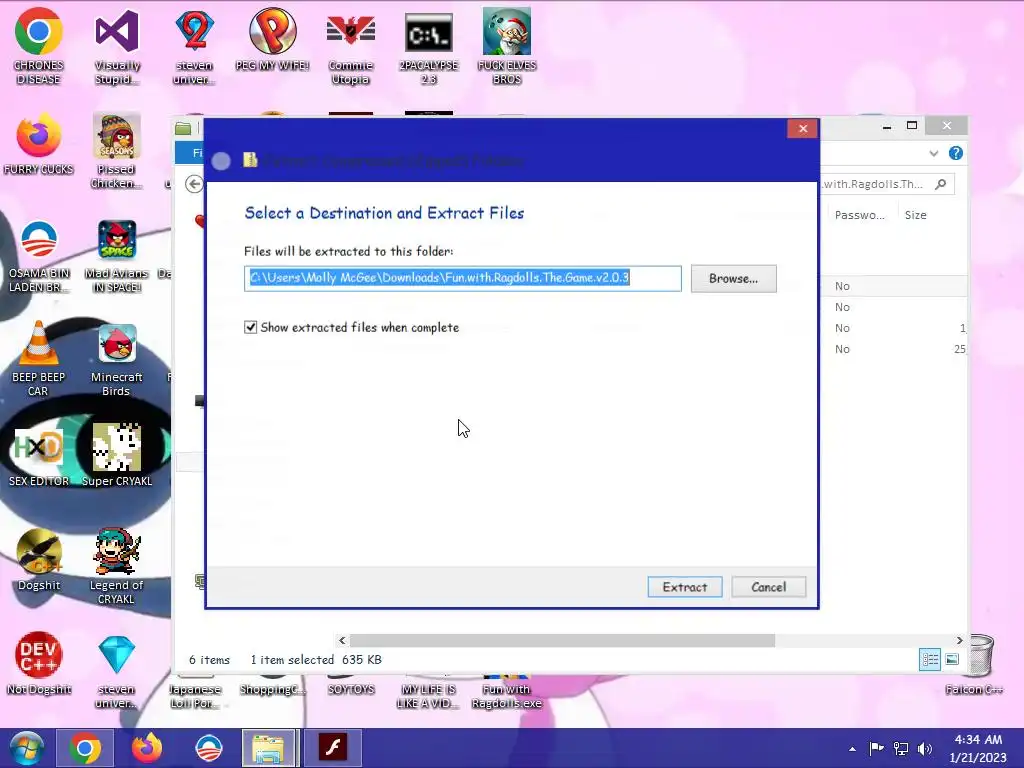Select PEG MY WIFE desktop icon
1024x768 pixels.
[272, 39]
